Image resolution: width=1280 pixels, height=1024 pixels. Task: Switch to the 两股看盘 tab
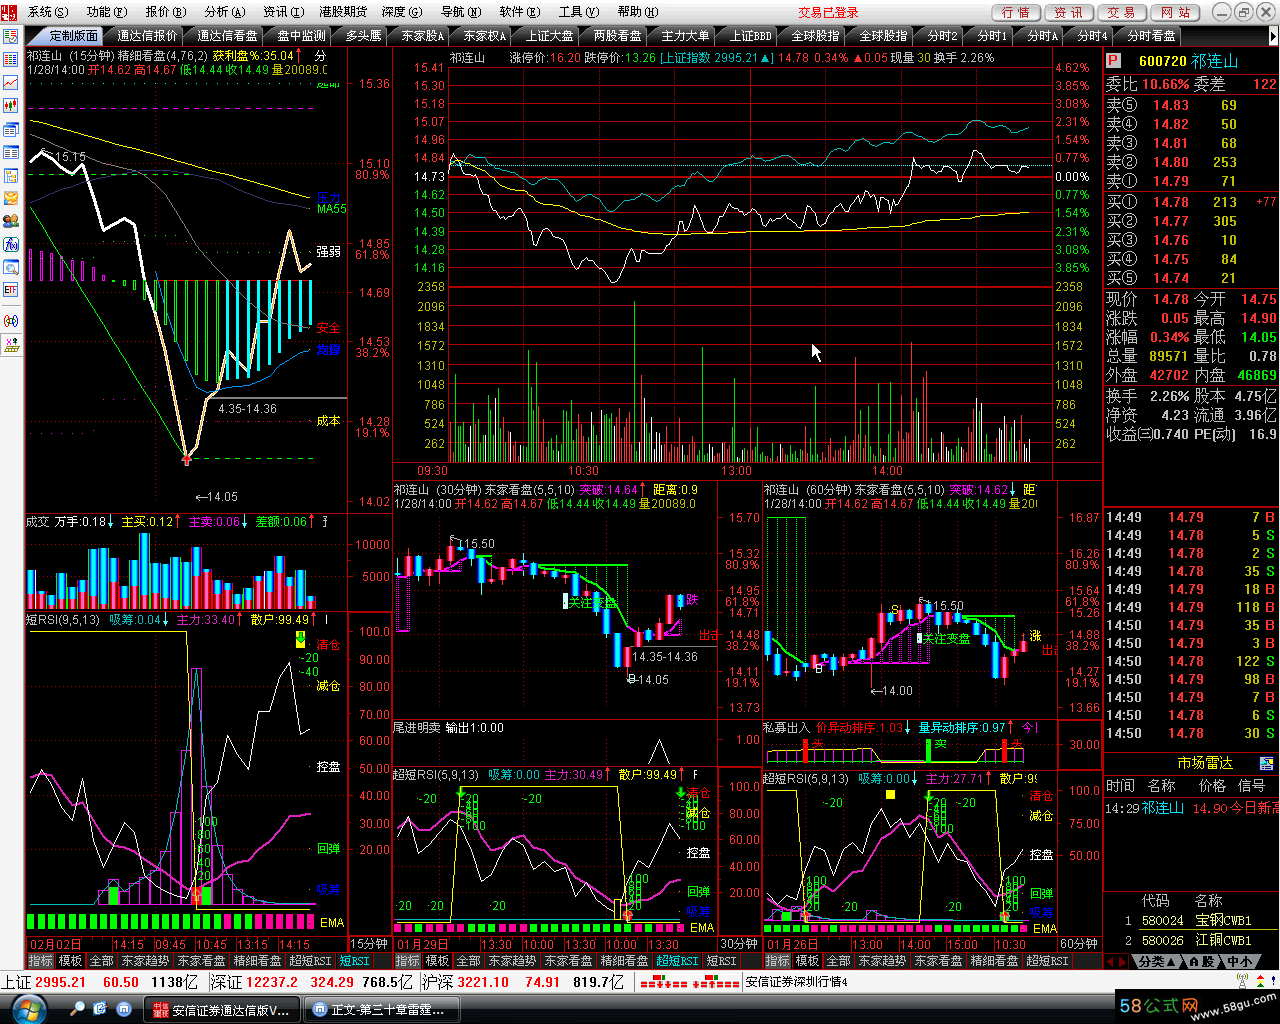[x=617, y=36]
